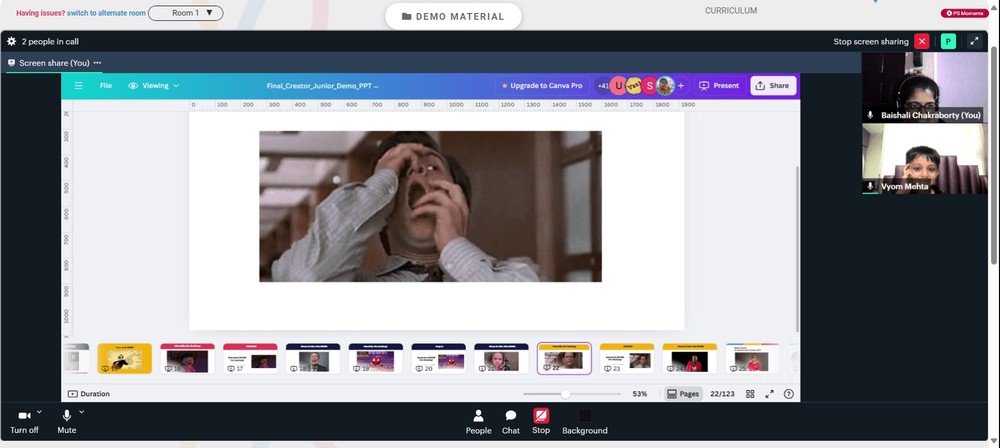Turn off the camera
This screenshot has width=1000, height=448.
pyautogui.click(x=24, y=422)
